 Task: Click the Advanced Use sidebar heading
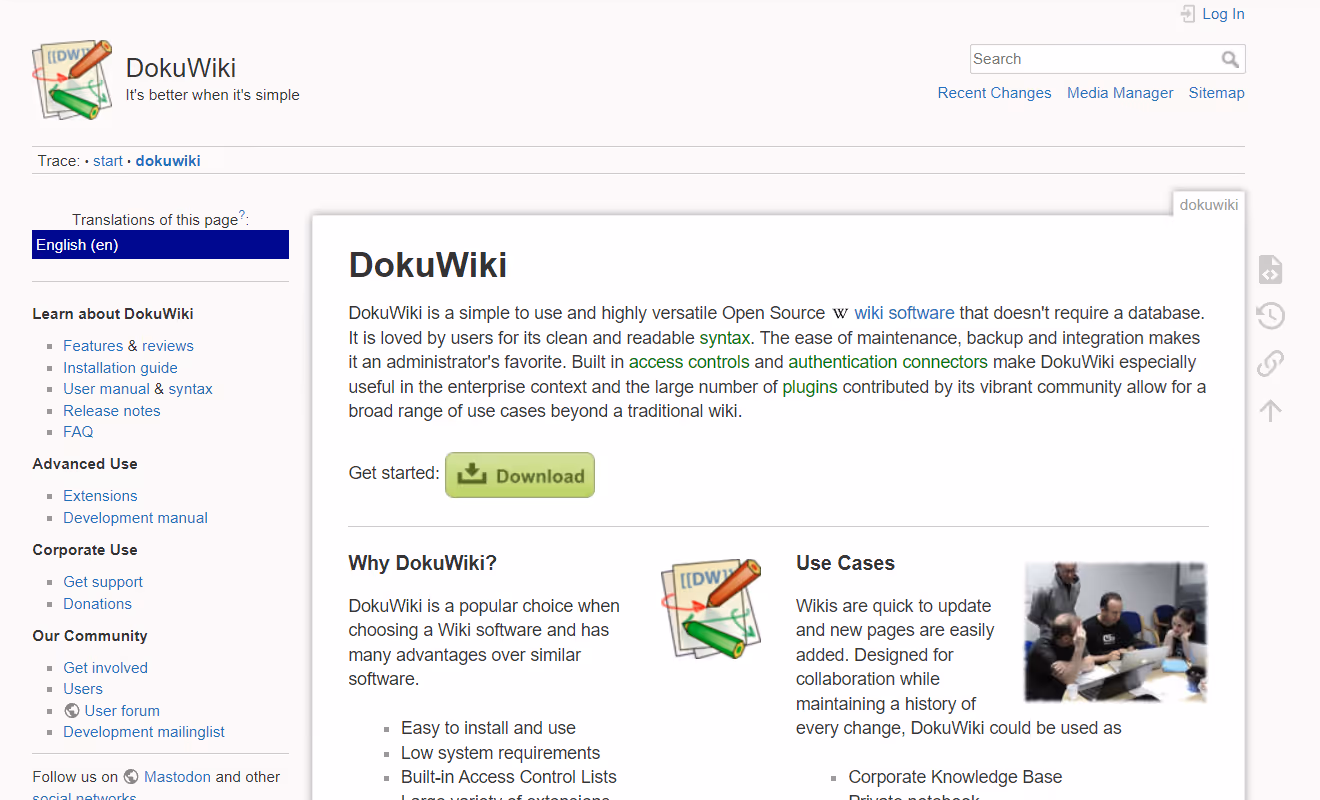pyautogui.click(x=85, y=464)
